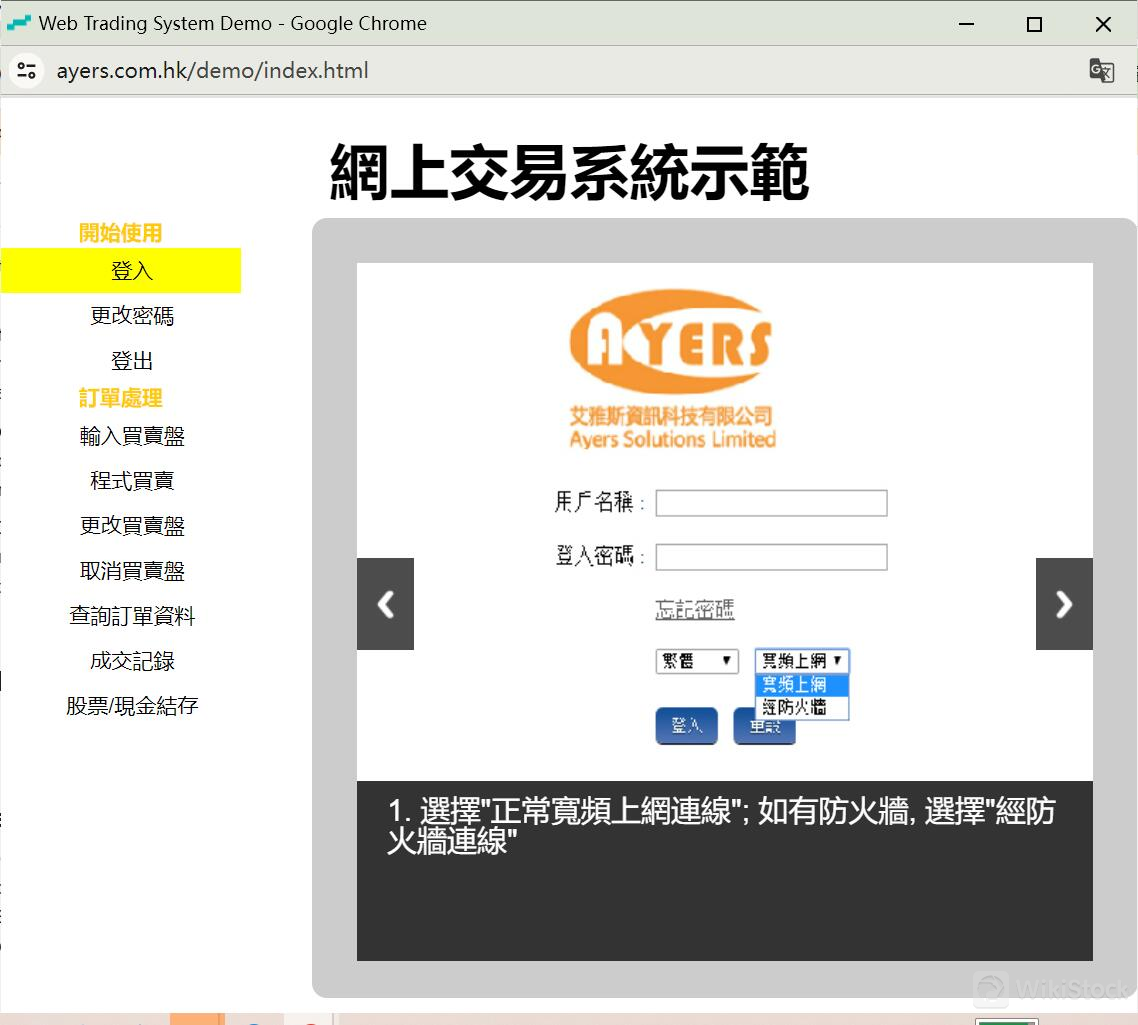Open 取消買賣盤 menu item
This screenshot has width=1138, height=1025.
[x=132, y=571]
